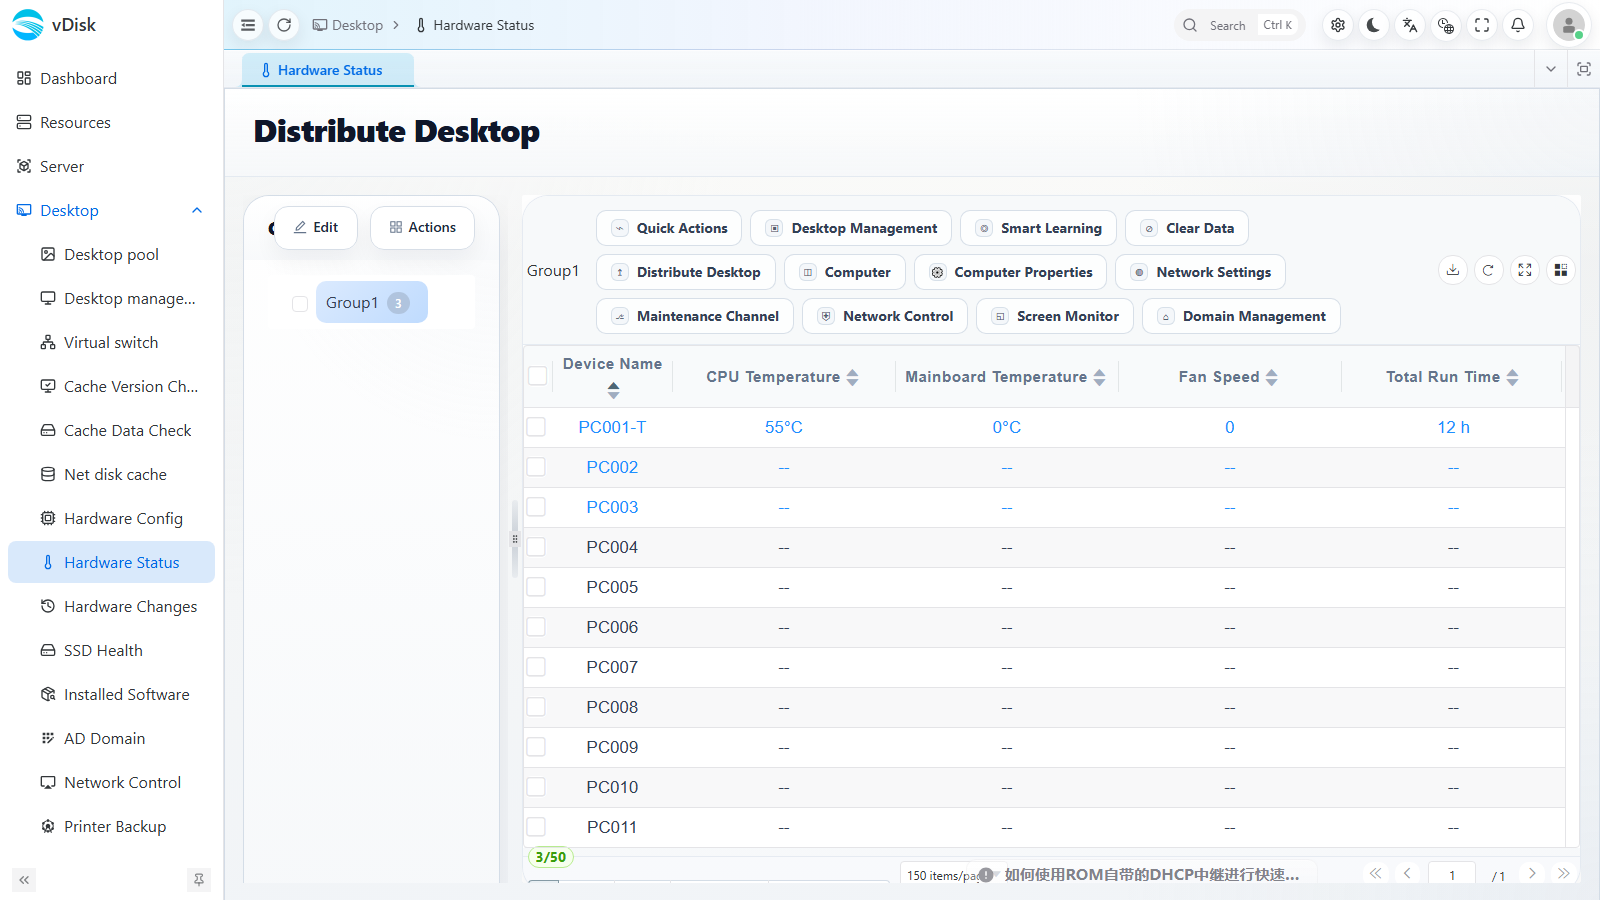The image size is (1600, 900).
Task: Select all devices with the header checkbox
Action: coord(538,376)
